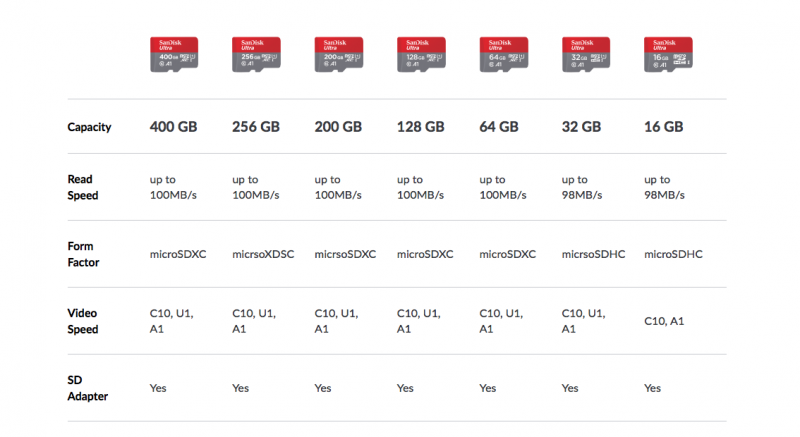
Task: Click SD Adapter Yes under 200 GB
Action: (x=323, y=388)
